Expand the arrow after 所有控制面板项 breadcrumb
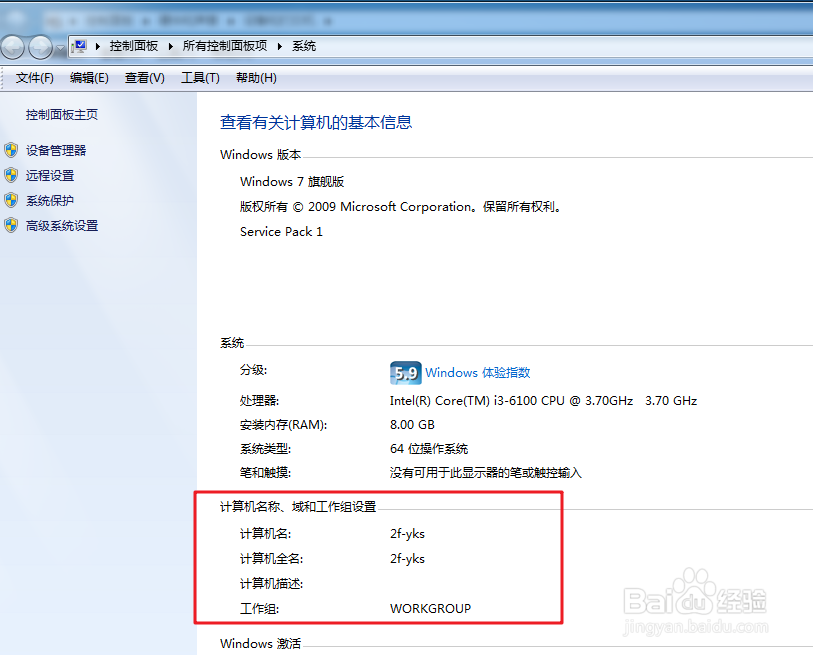 [279, 46]
